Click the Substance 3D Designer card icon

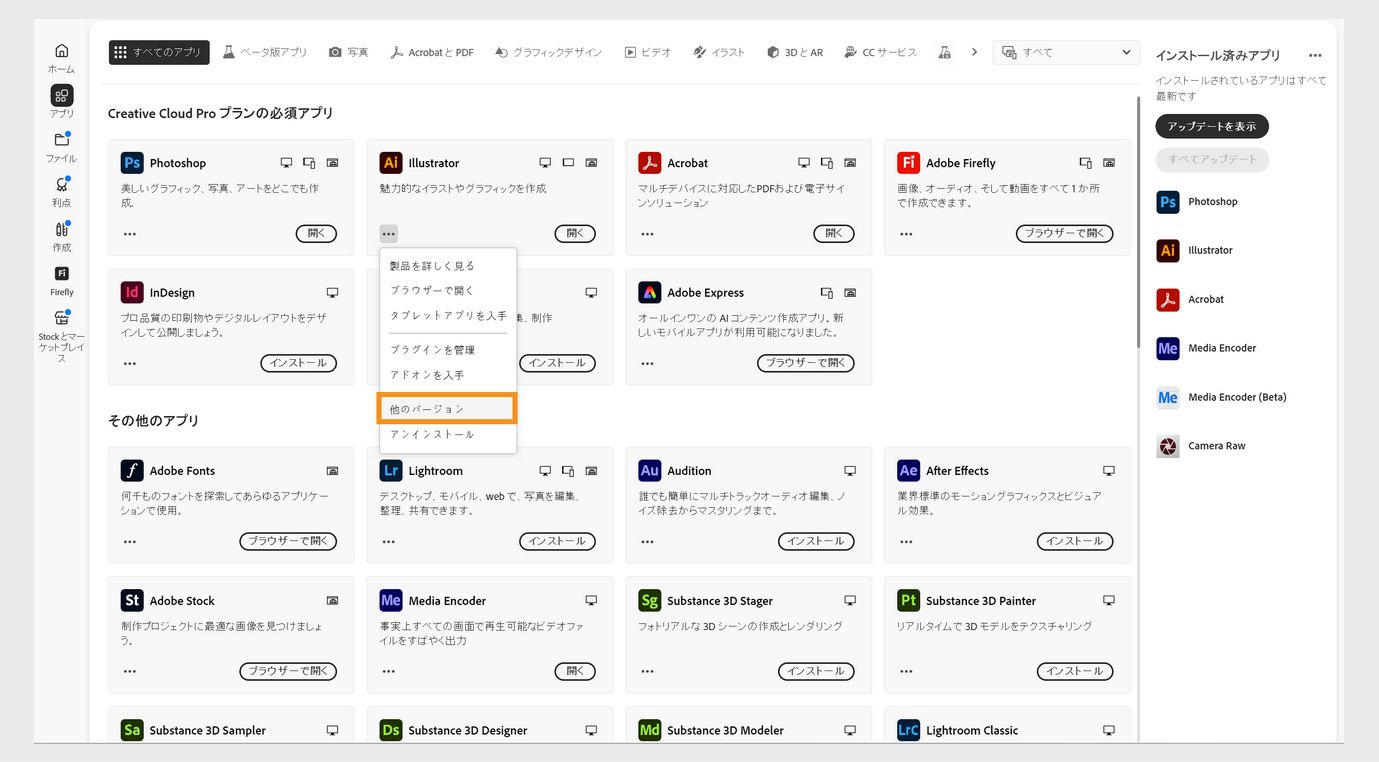[391, 731]
